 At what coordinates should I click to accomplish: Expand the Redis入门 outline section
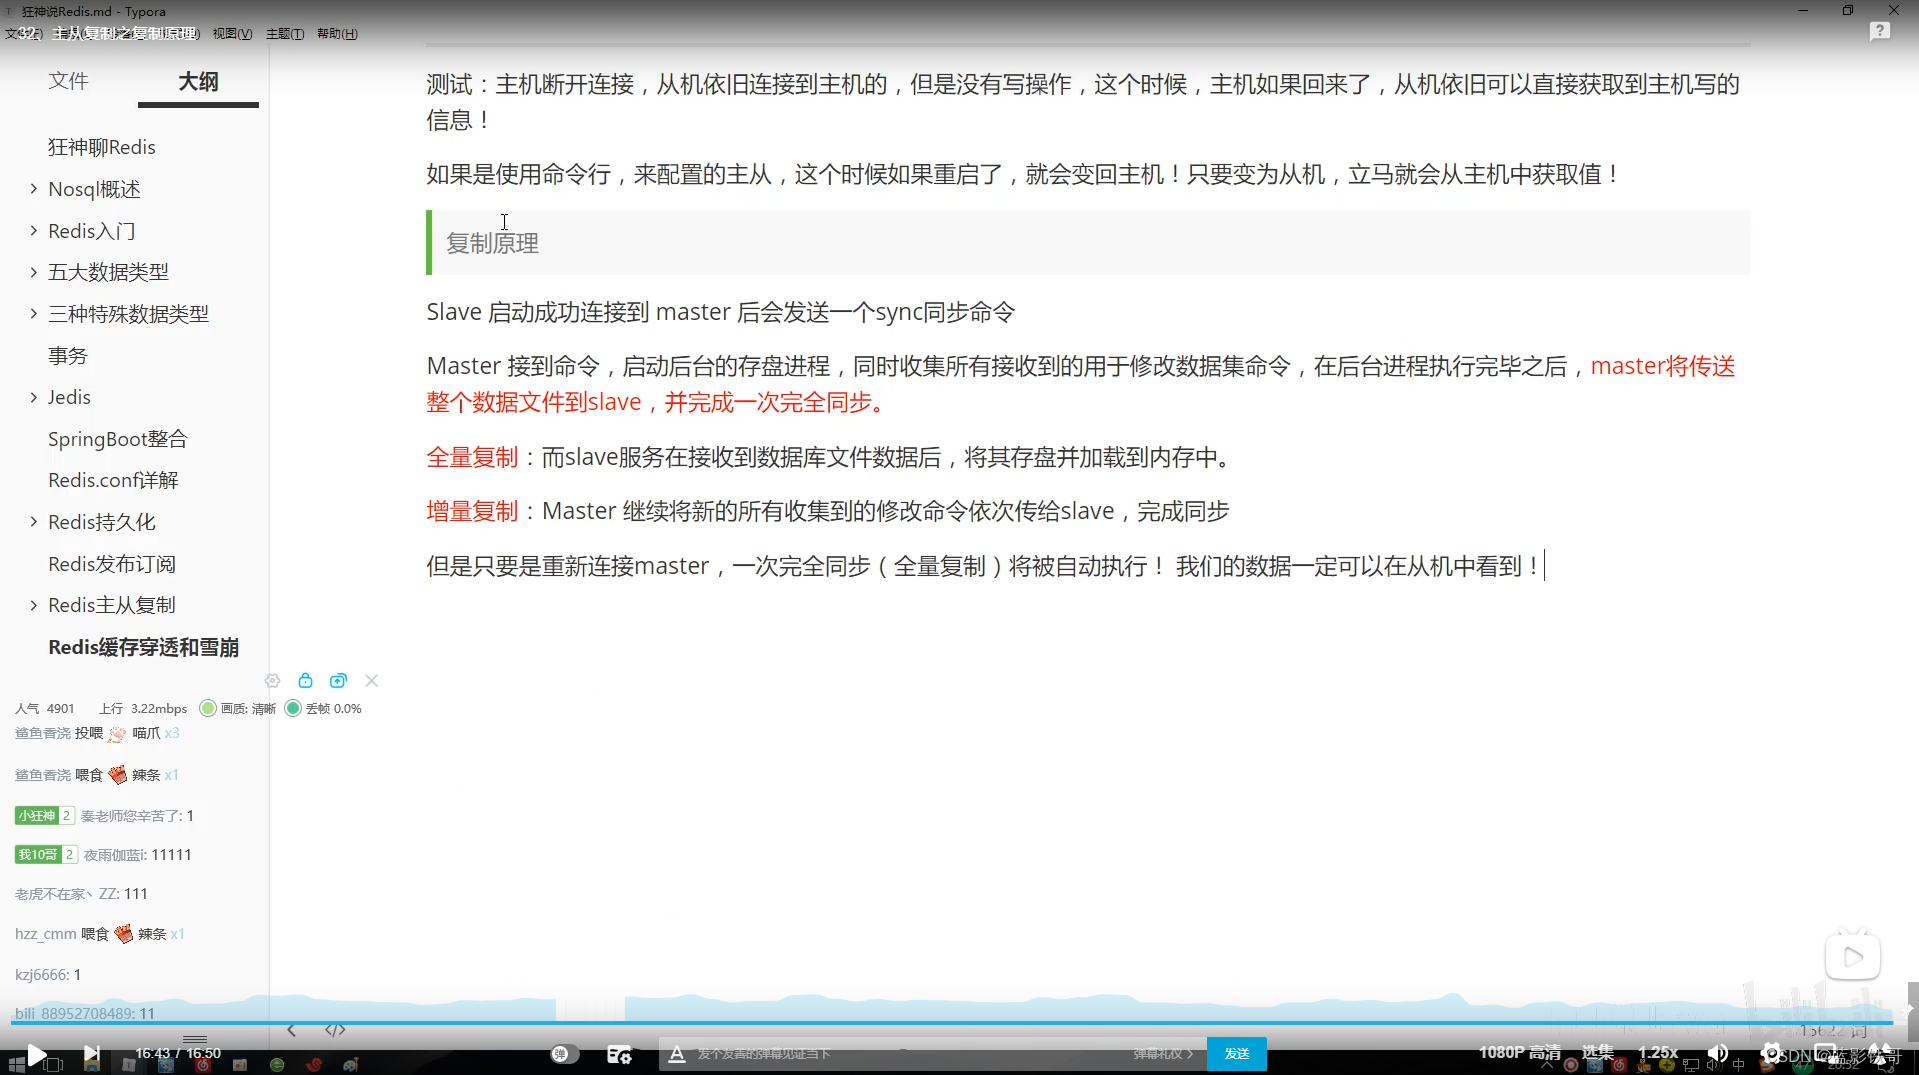click(33, 230)
